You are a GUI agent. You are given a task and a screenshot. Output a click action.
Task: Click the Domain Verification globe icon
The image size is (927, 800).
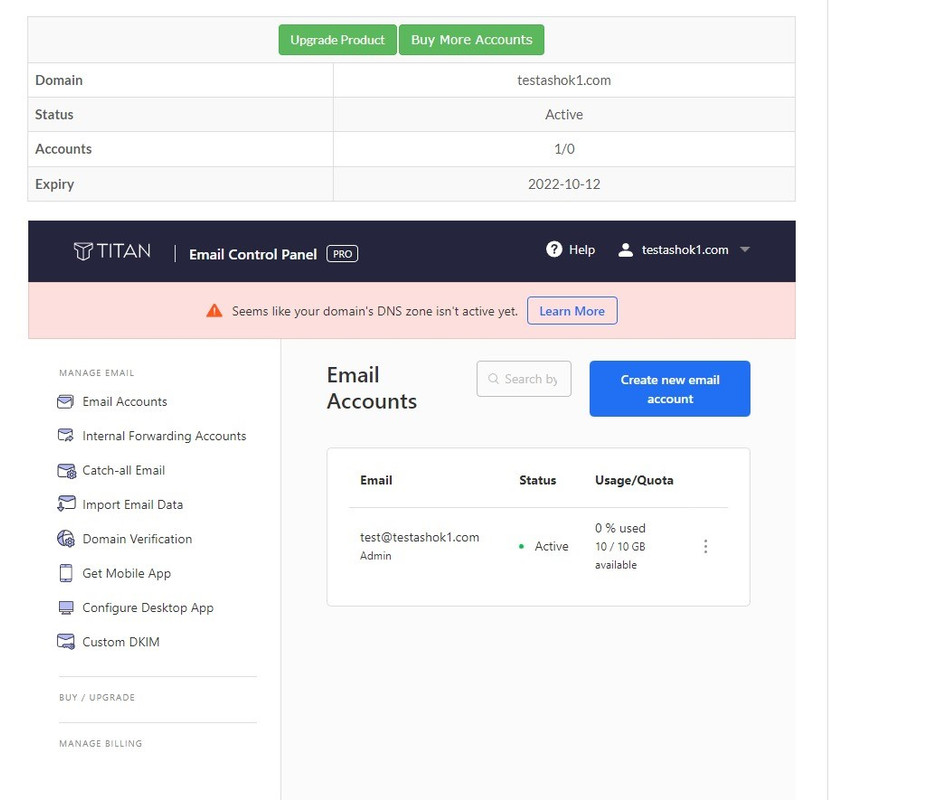66,539
